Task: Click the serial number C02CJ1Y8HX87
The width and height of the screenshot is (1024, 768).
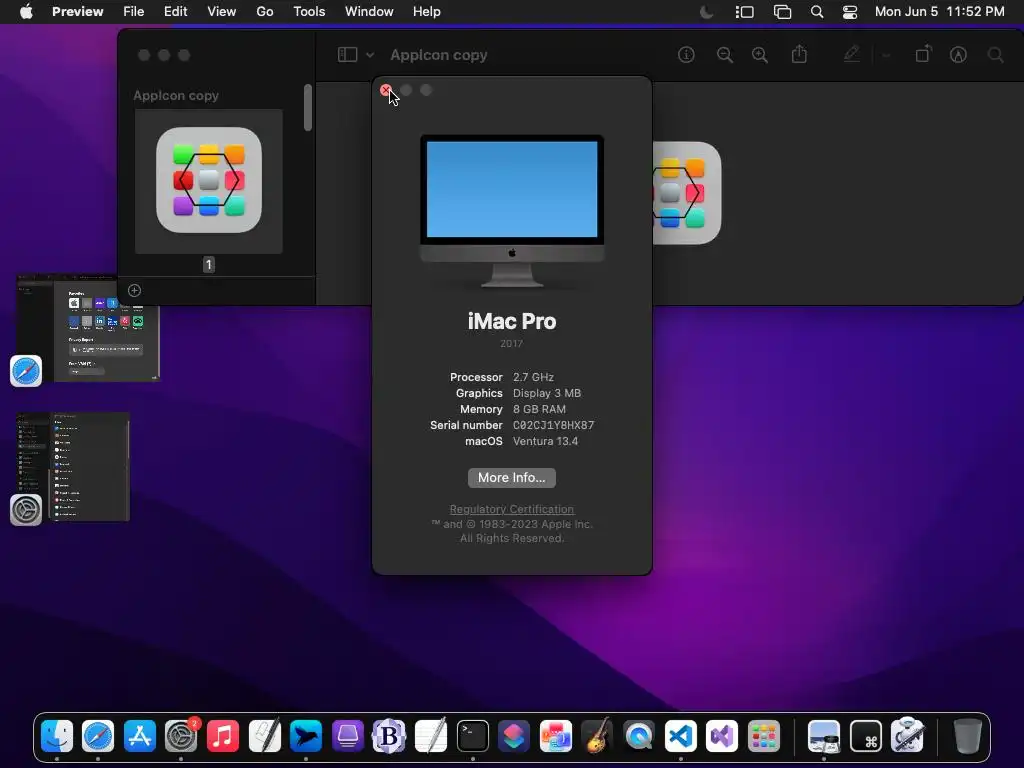Action: point(553,425)
